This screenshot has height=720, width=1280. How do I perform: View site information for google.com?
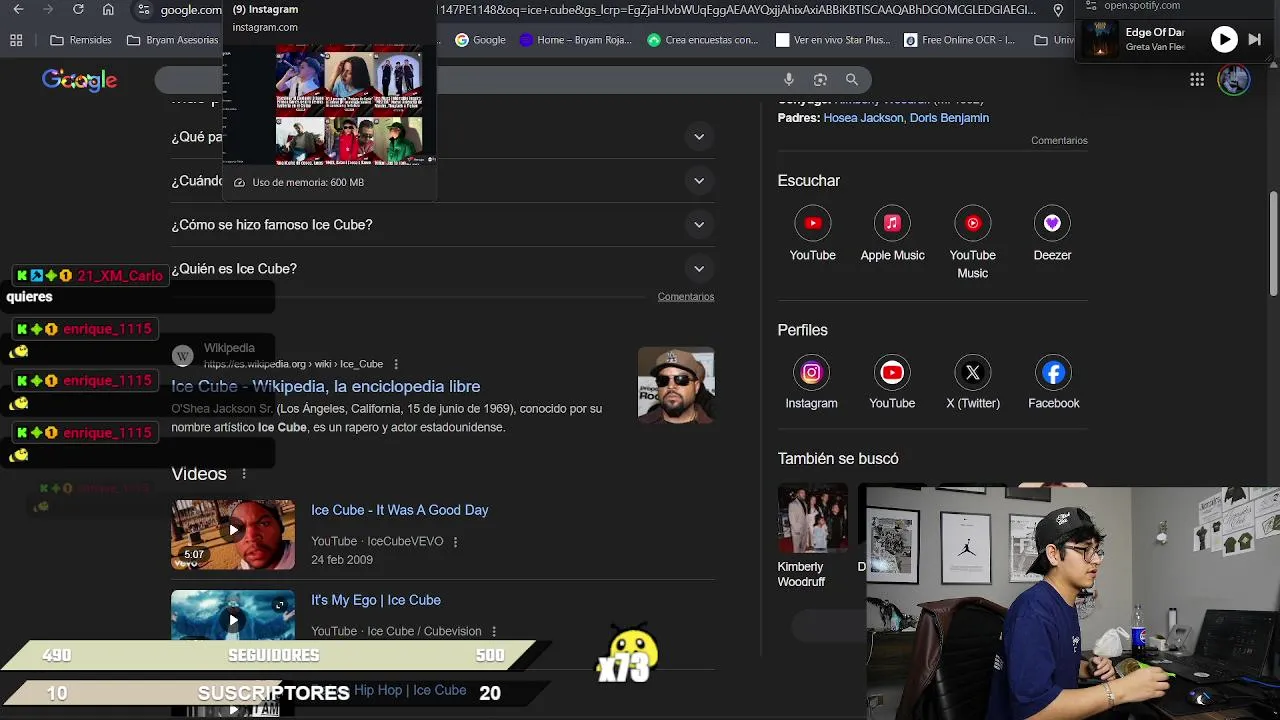coord(144,10)
